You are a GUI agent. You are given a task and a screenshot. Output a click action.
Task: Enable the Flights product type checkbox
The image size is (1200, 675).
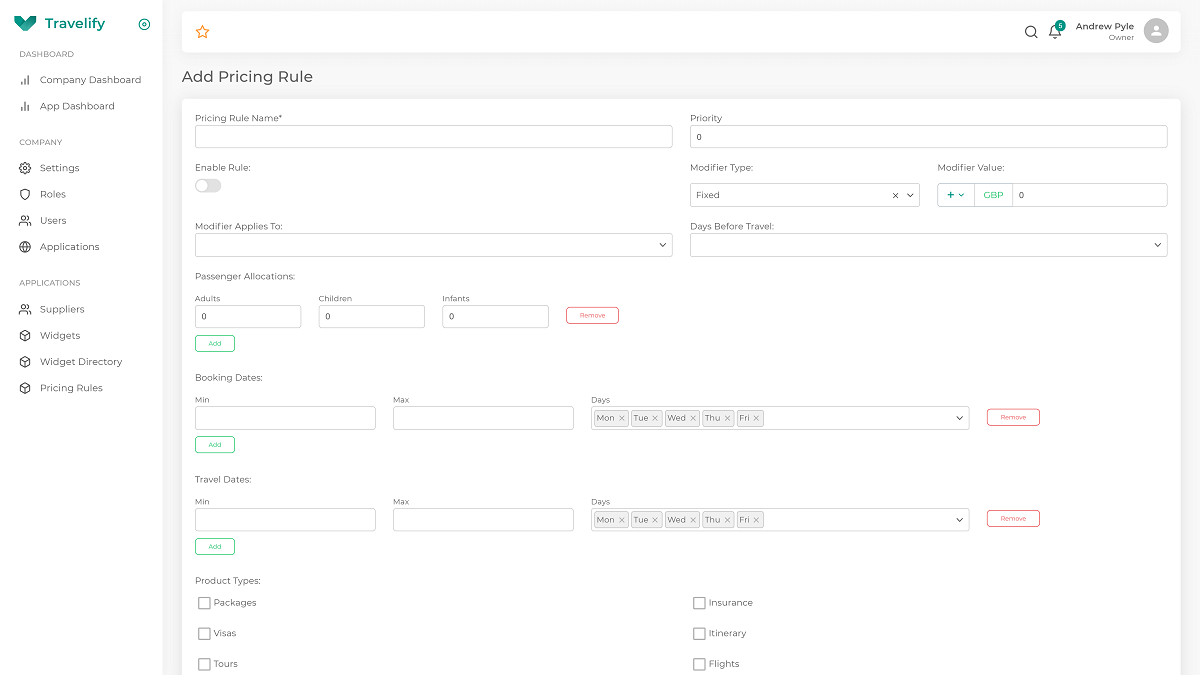pos(699,664)
